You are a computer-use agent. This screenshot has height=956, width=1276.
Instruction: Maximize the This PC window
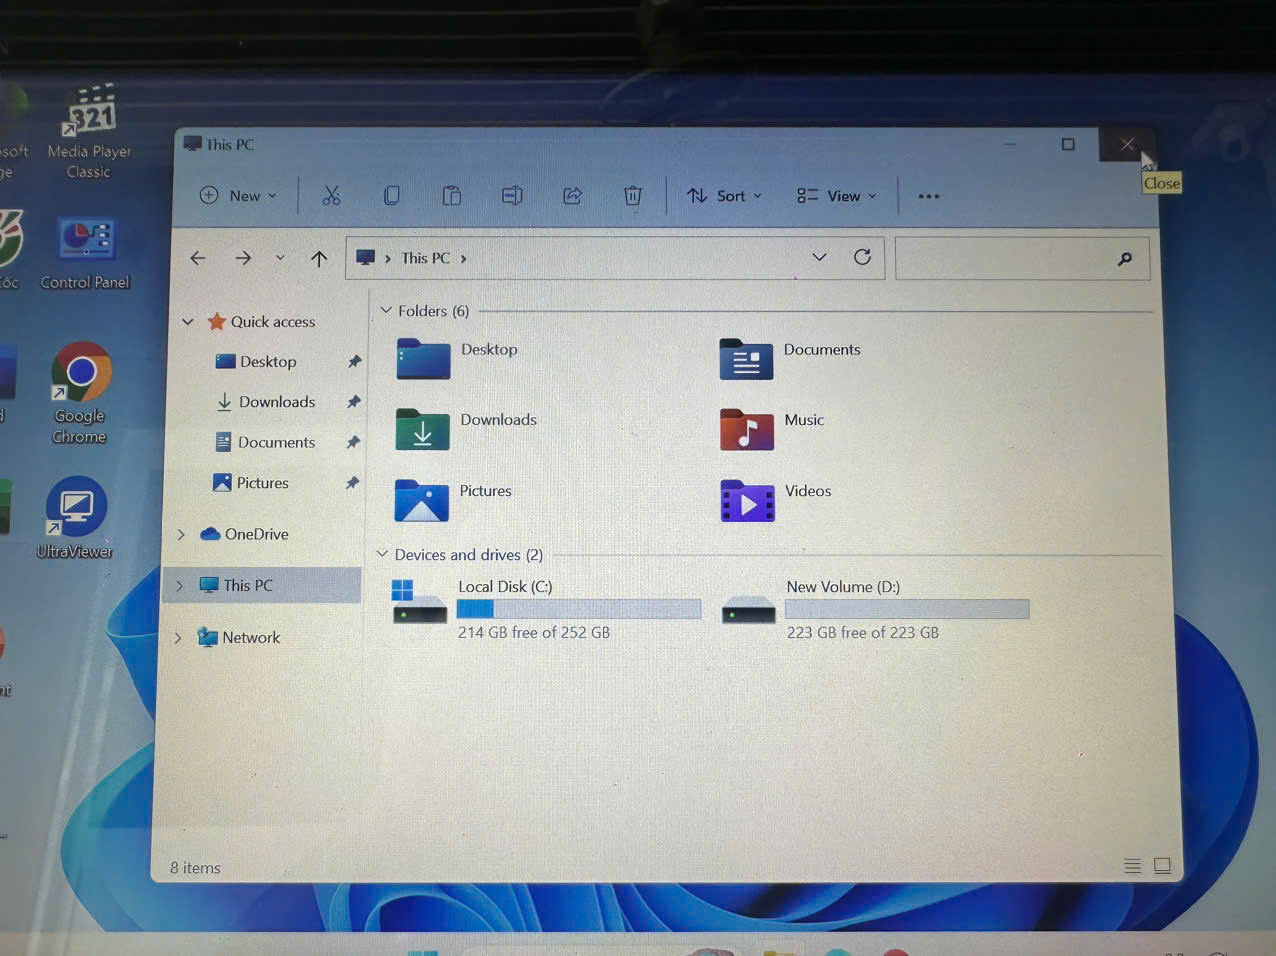point(1068,144)
